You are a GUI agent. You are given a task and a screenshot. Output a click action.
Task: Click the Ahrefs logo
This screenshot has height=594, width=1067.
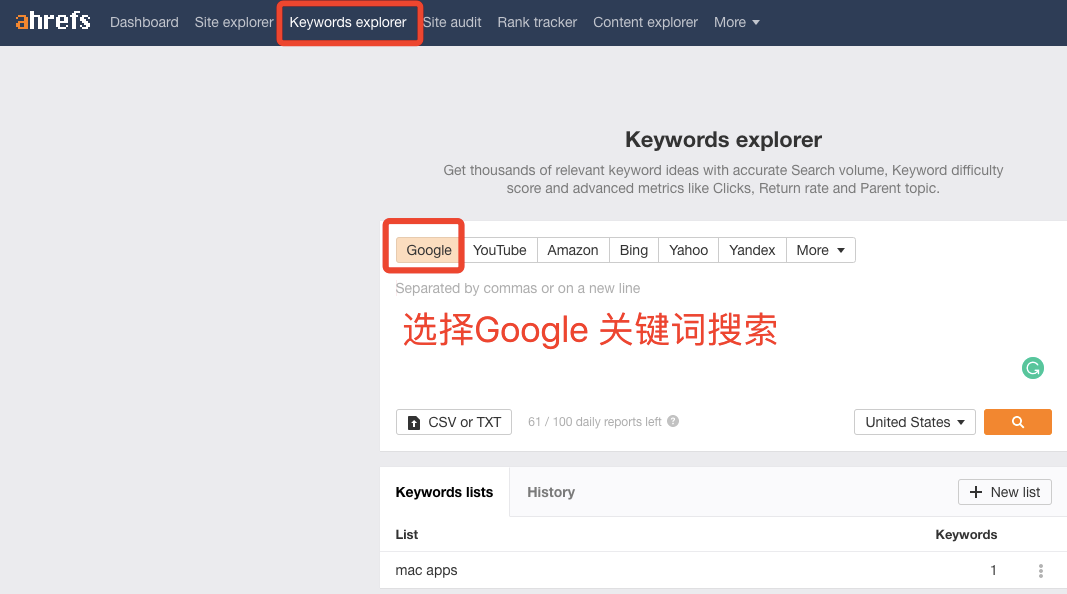pos(52,21)
